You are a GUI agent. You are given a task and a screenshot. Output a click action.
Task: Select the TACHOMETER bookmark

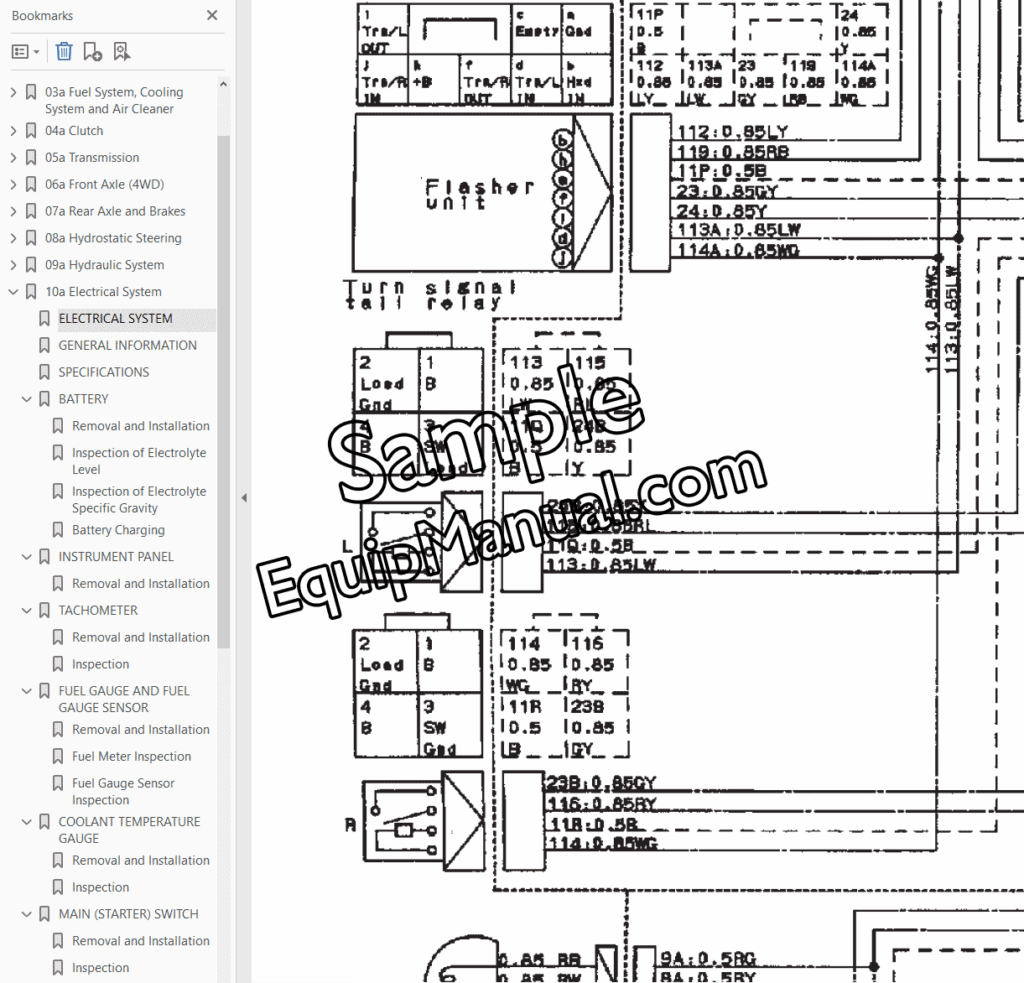coord(98,610)
